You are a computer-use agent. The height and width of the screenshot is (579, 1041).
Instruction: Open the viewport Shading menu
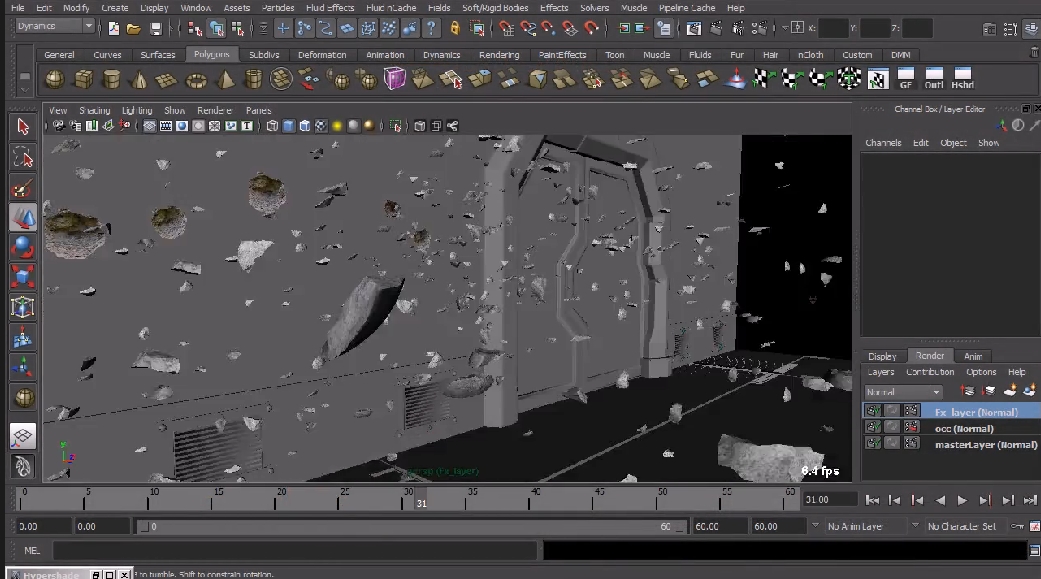[x=94, y=110]
